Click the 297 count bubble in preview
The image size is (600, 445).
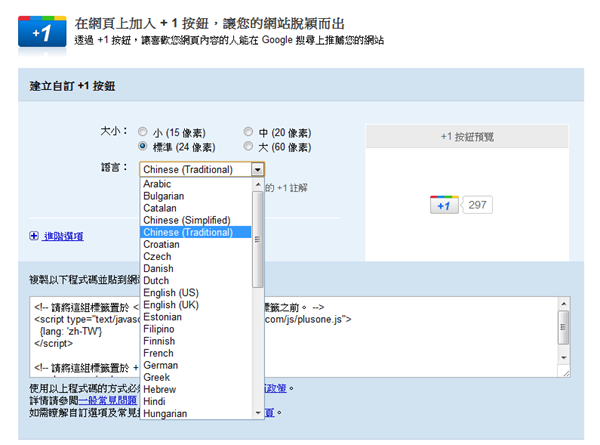tap(477, 205)
